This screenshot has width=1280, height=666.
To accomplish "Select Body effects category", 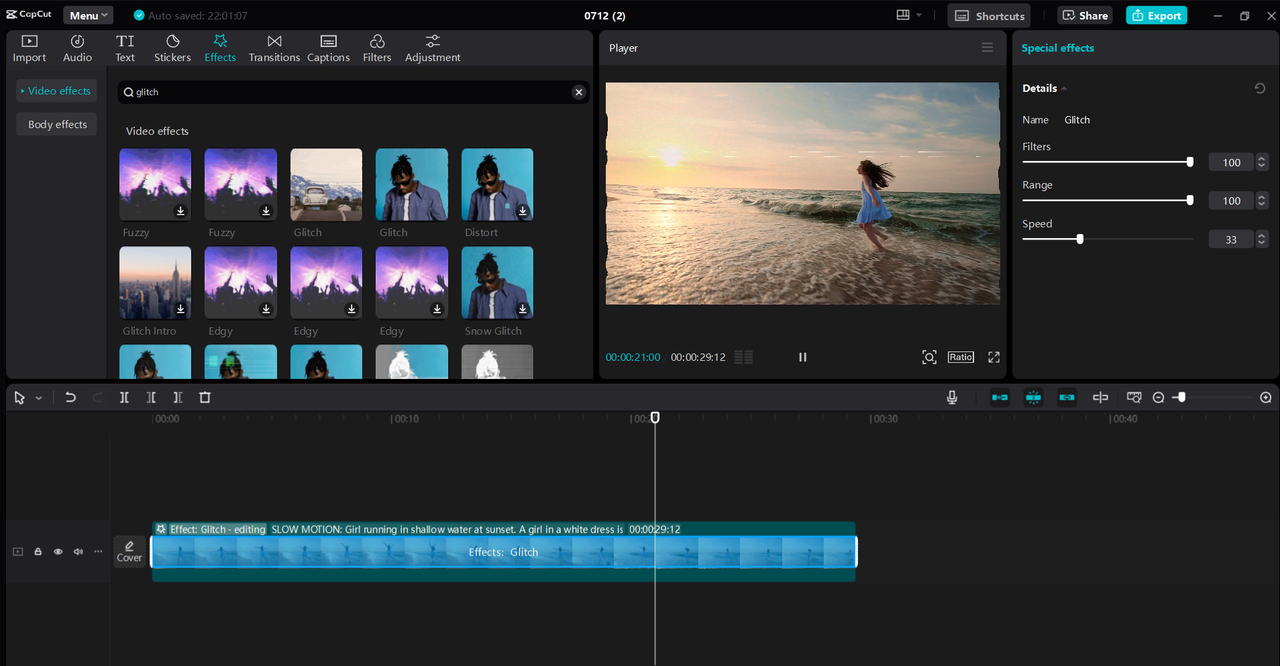I will click(x=57, y=125).
